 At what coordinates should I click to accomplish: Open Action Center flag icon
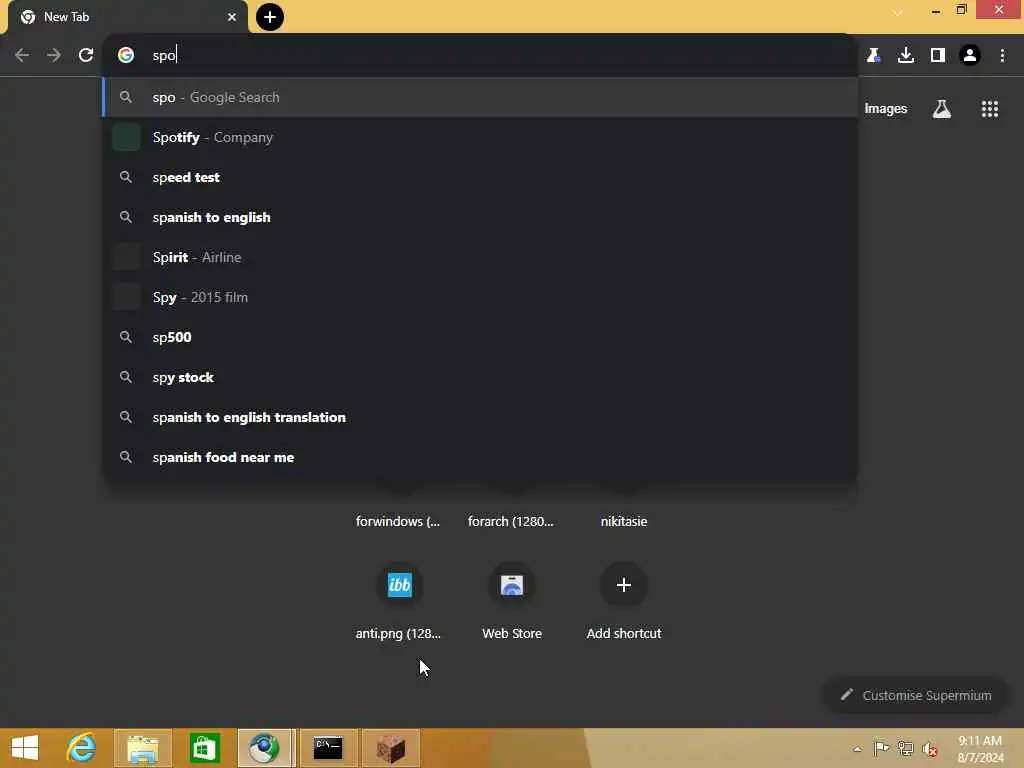coord(881,748)
